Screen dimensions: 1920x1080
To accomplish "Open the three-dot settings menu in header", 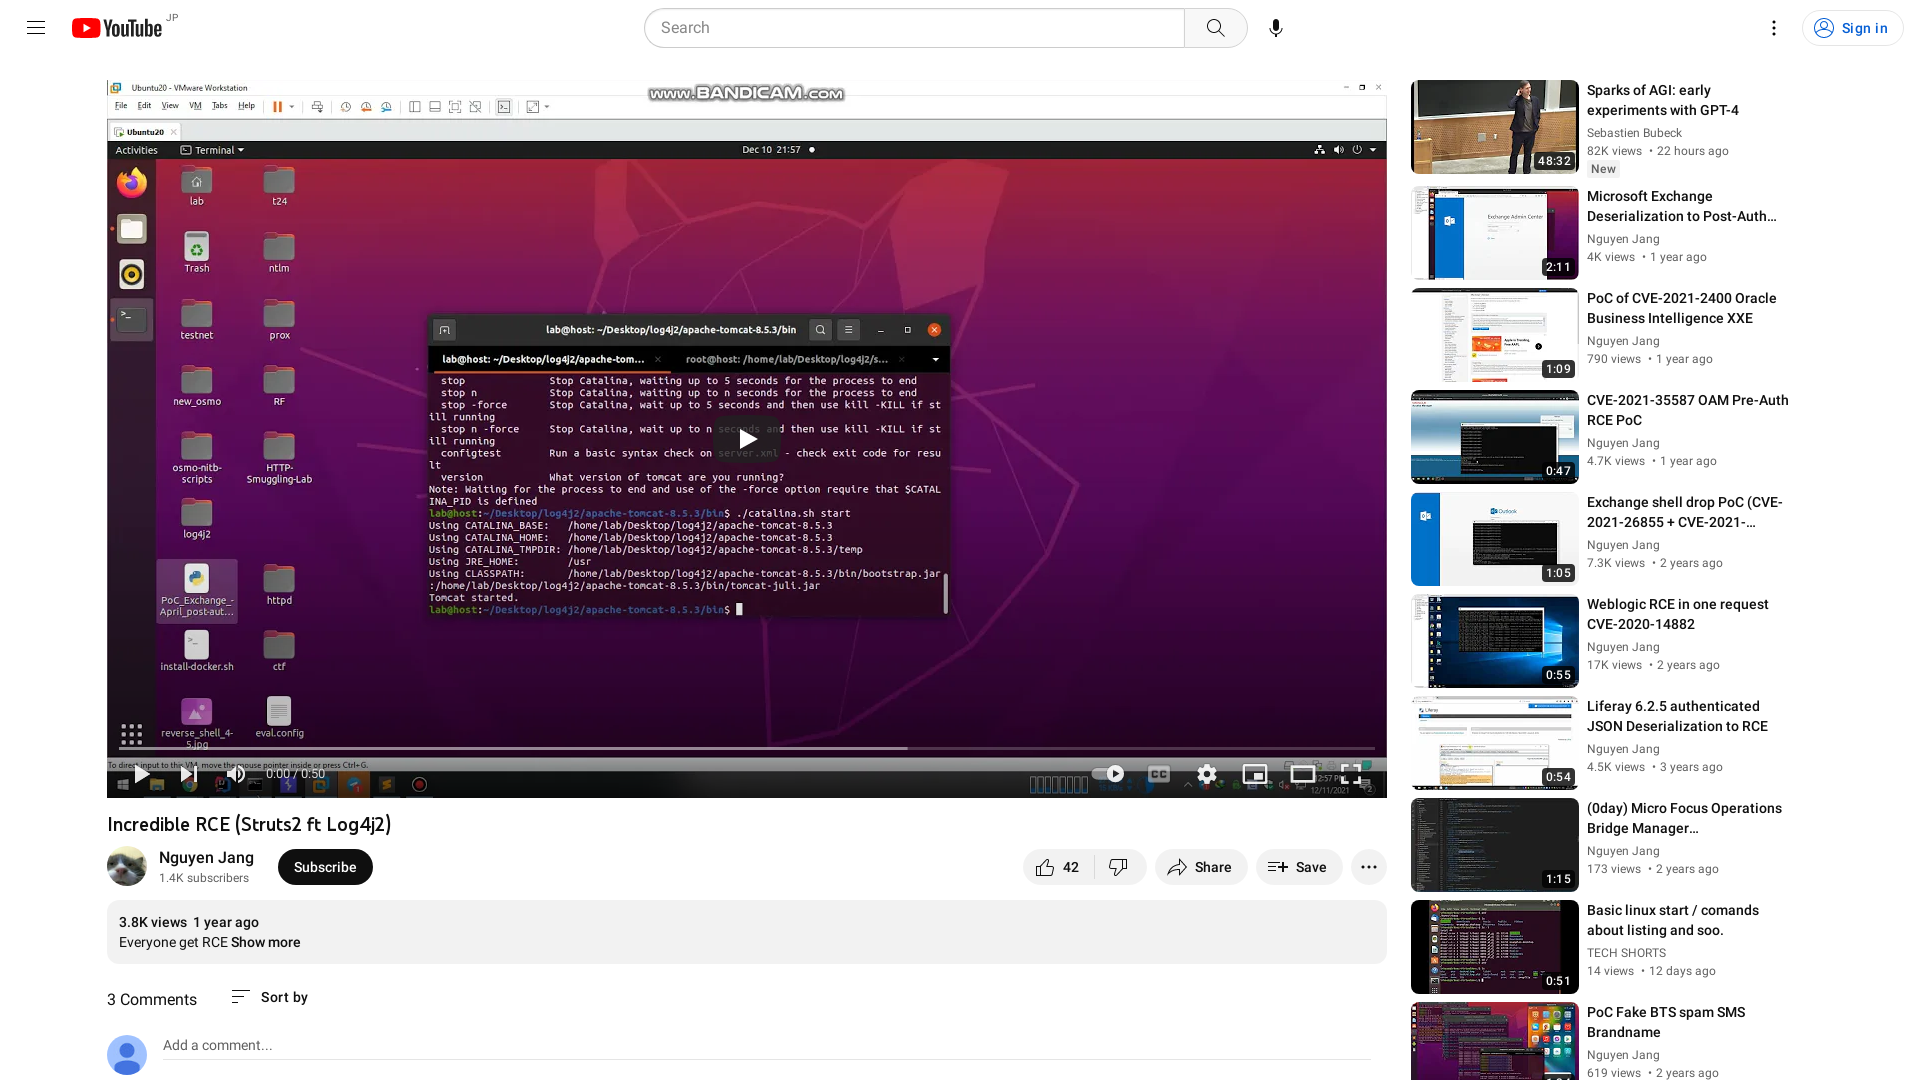I will point(1773,28).
